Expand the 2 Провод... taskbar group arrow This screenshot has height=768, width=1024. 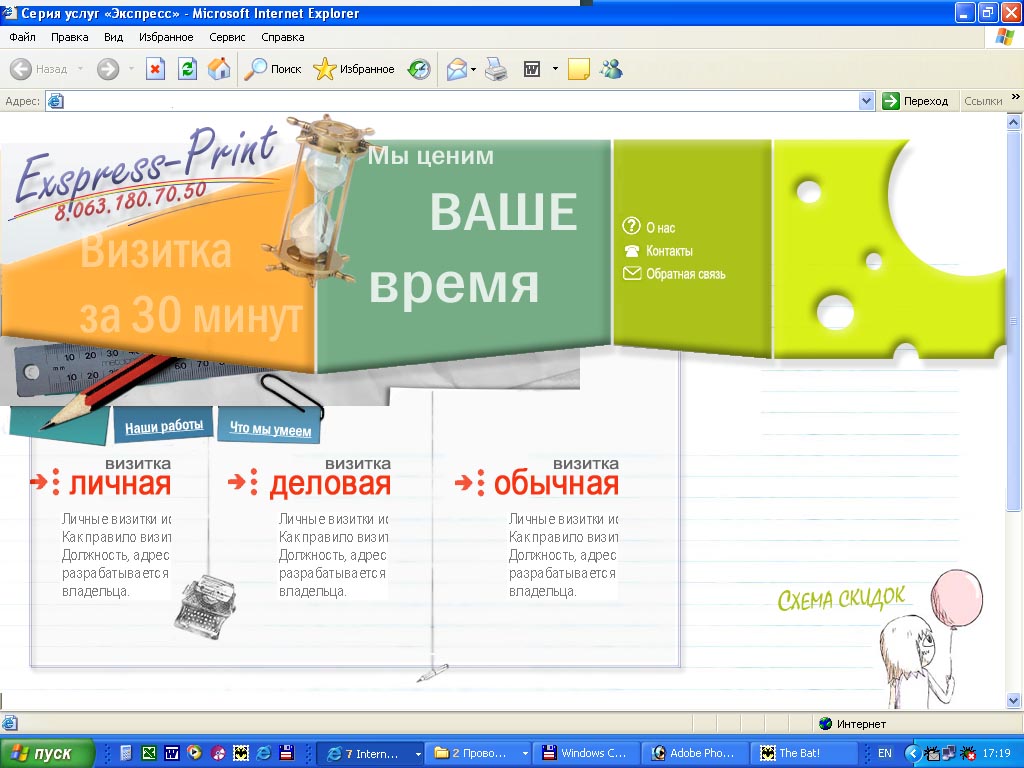[x=524, y=754]
